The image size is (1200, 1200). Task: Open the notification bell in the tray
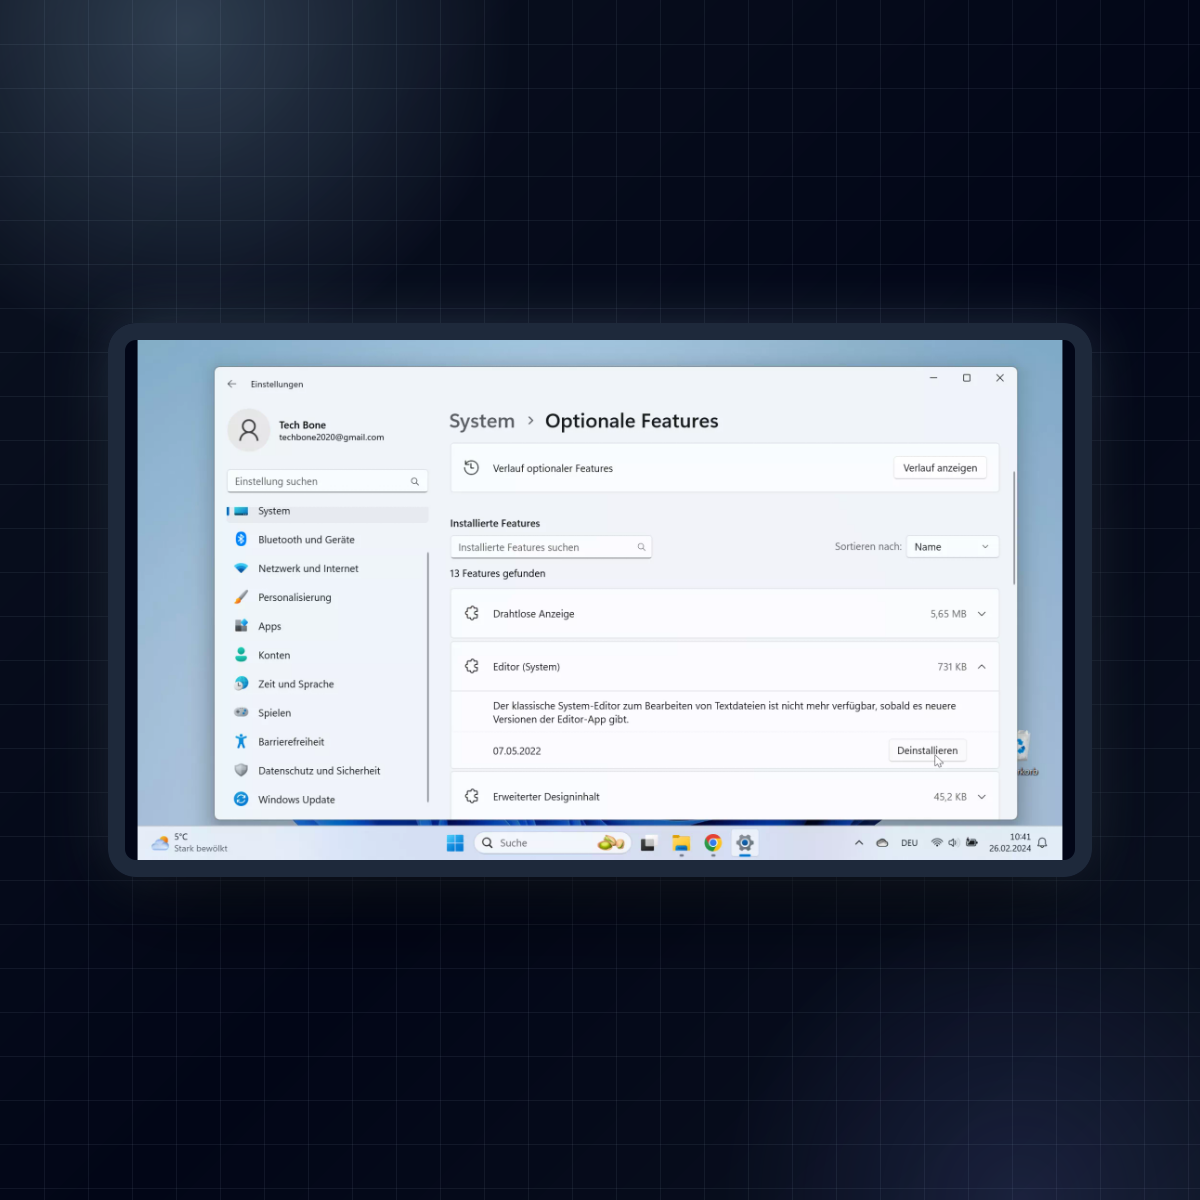(1042, 843)
